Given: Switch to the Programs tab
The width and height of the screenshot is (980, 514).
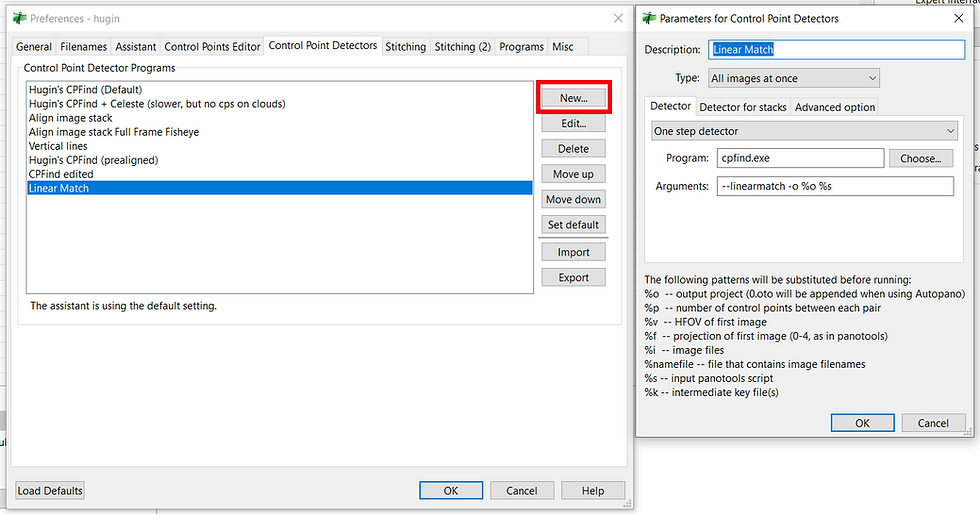Looking at the screenshot, I should (521, 47).
